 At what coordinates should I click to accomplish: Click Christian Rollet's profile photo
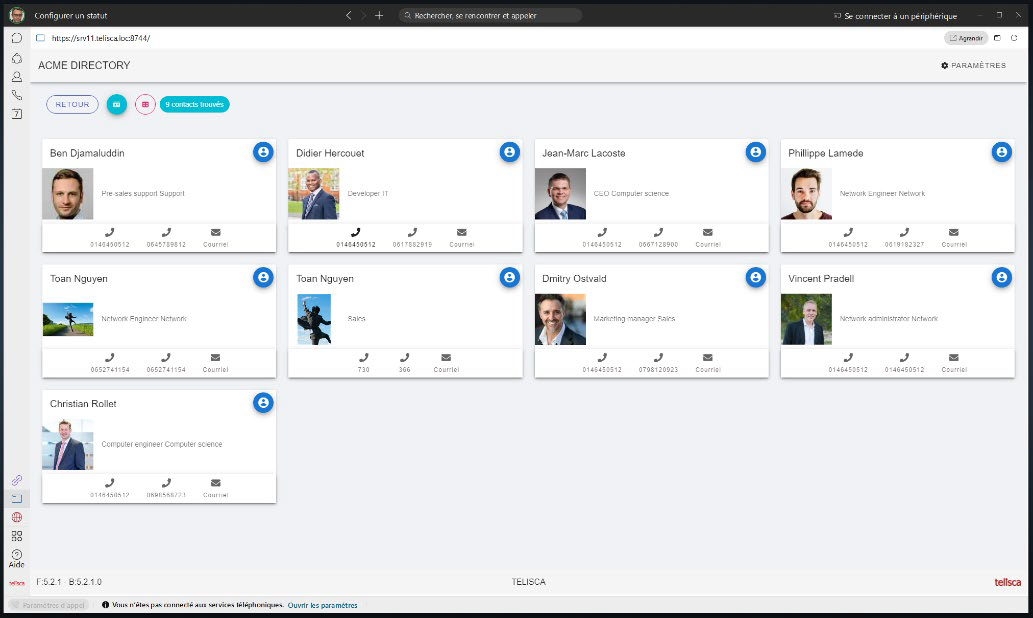(x=67, y=445)
